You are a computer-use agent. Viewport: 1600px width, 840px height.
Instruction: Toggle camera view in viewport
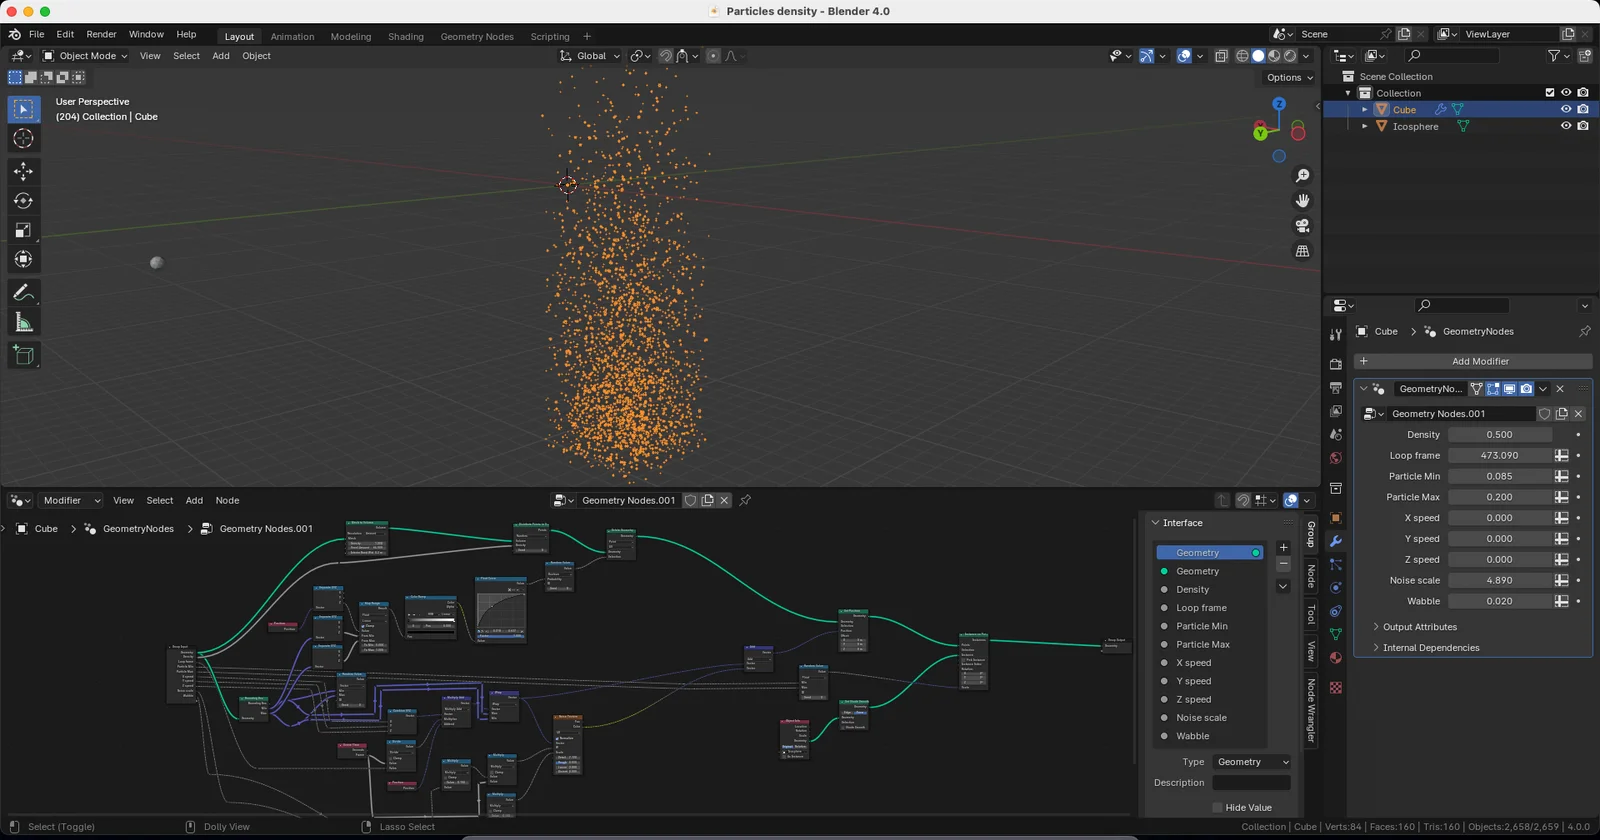point(1302,226)
